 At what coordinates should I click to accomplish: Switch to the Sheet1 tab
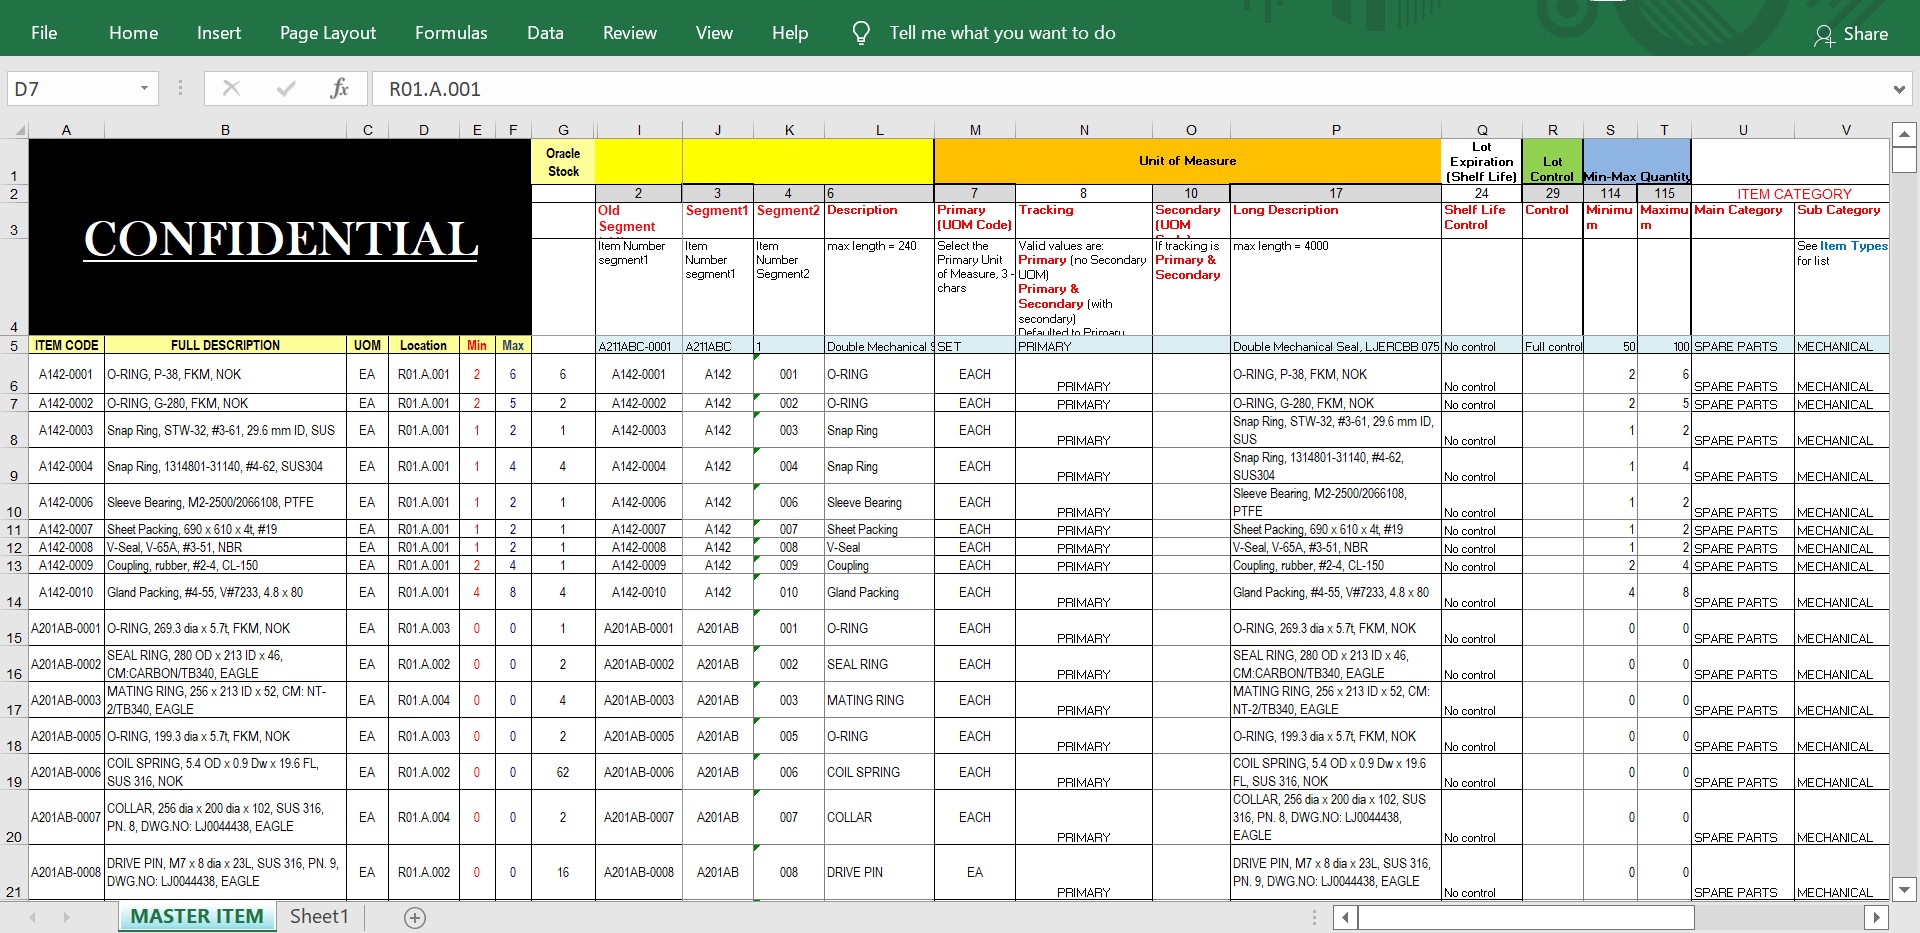319,916
